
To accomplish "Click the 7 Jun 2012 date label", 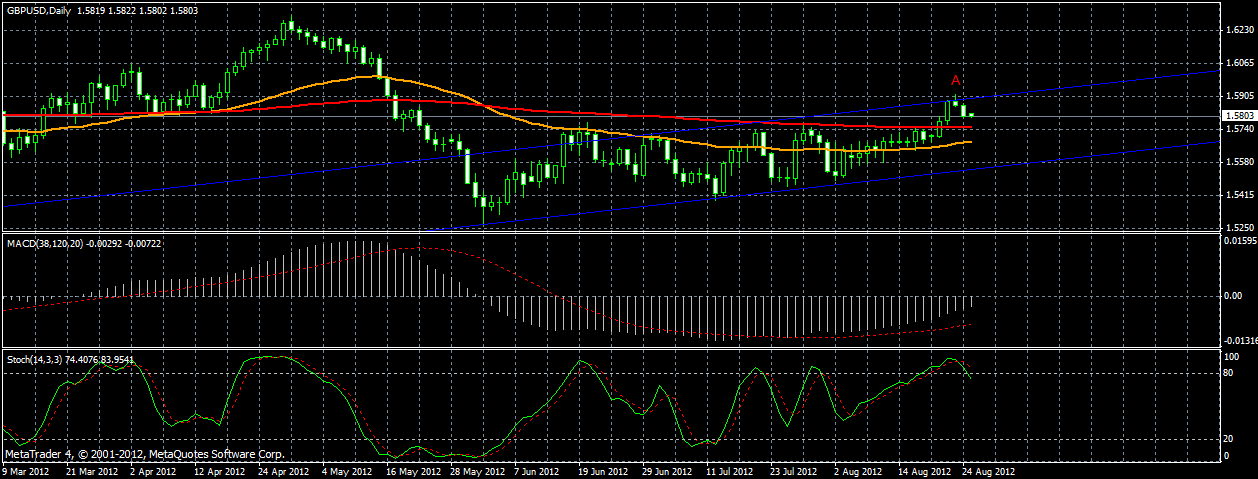I will coord(538,471).
